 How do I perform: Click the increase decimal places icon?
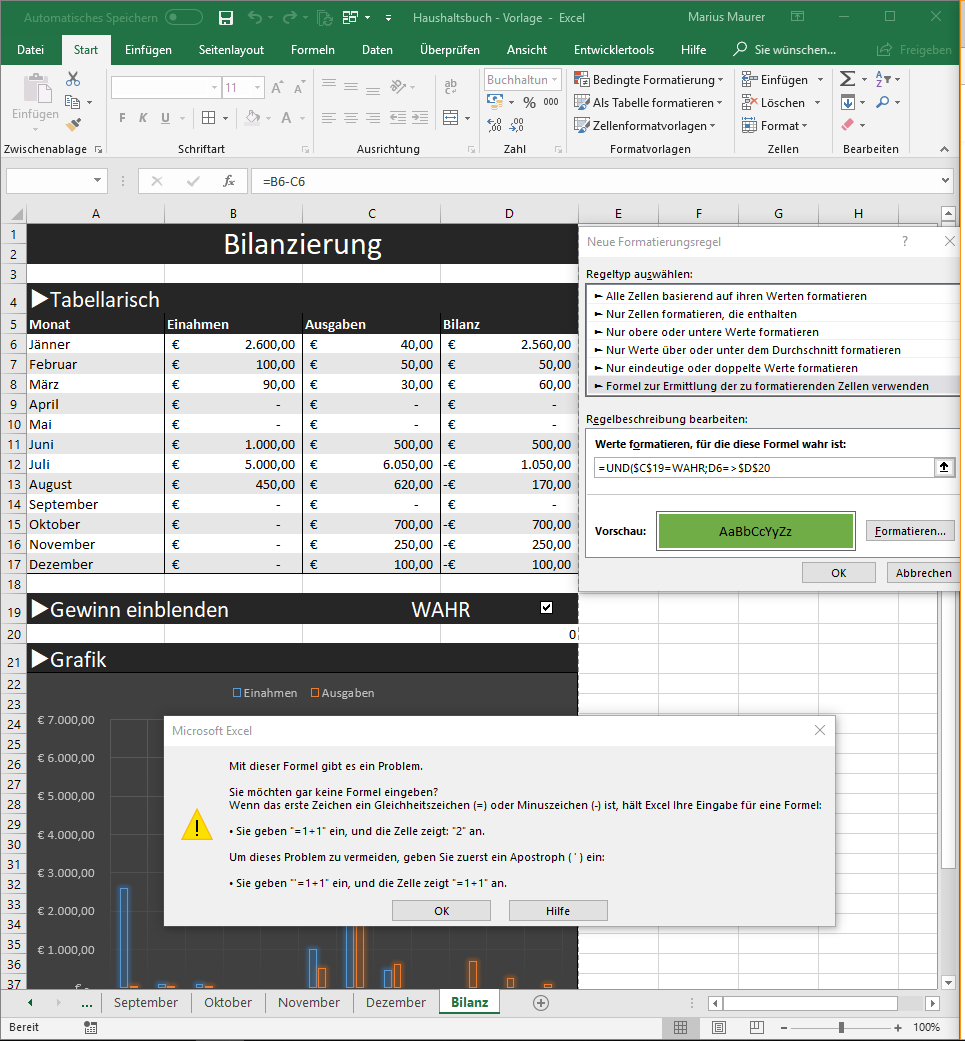(494, 124)
